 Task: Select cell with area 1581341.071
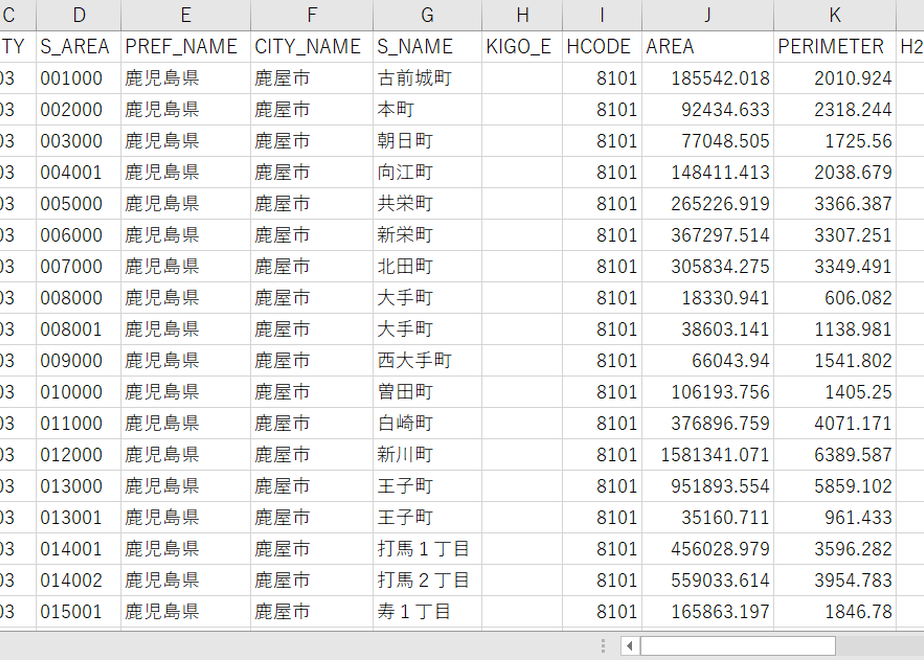tap(708, 455)
